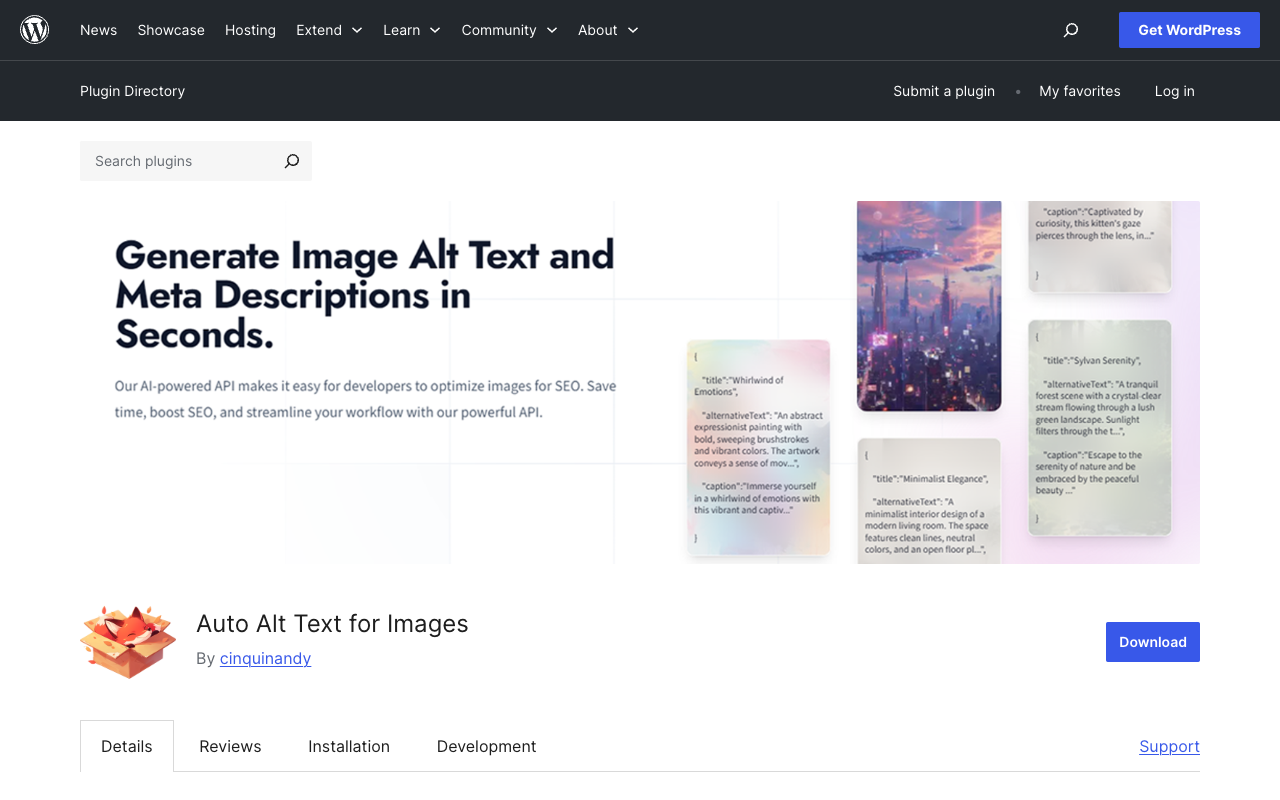The height and width of the screenshot is (800, 1280).
Task: Click the Log in link
Action: point(1175,91)
